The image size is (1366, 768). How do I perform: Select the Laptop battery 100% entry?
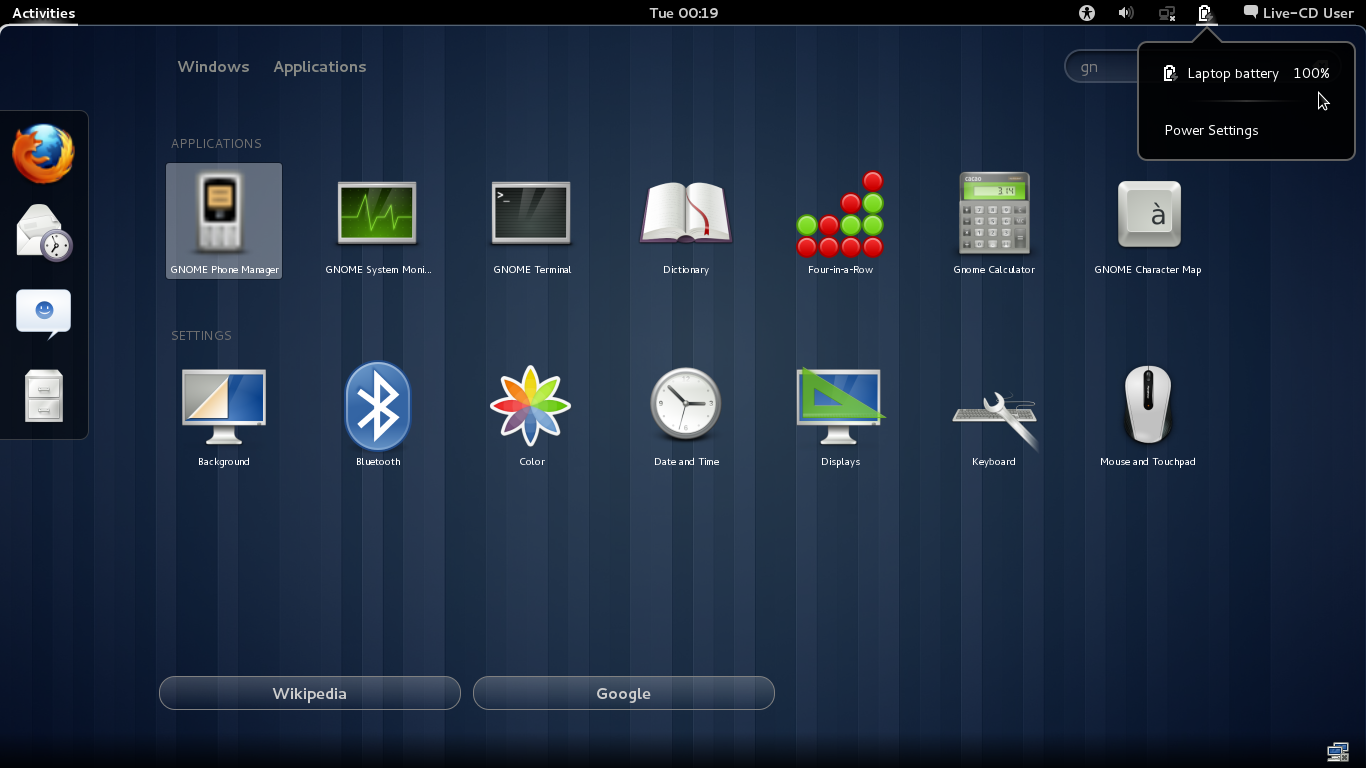1246,73
